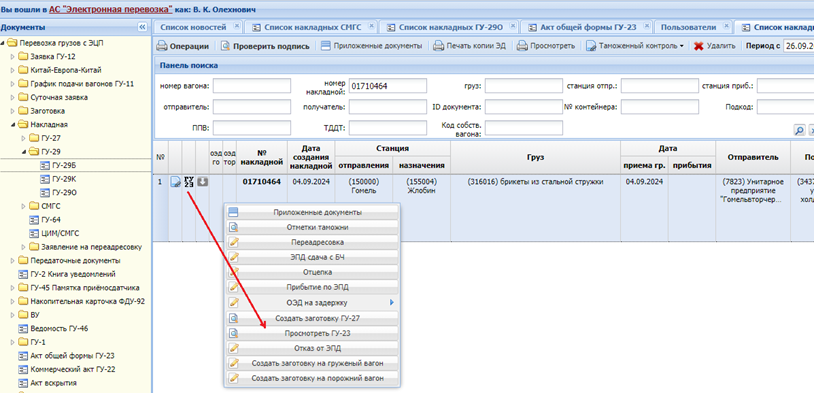The image size is (814, 393).
Task: Choose Создать заготовку ГУ-27 menu item
Action: [313, 318]
